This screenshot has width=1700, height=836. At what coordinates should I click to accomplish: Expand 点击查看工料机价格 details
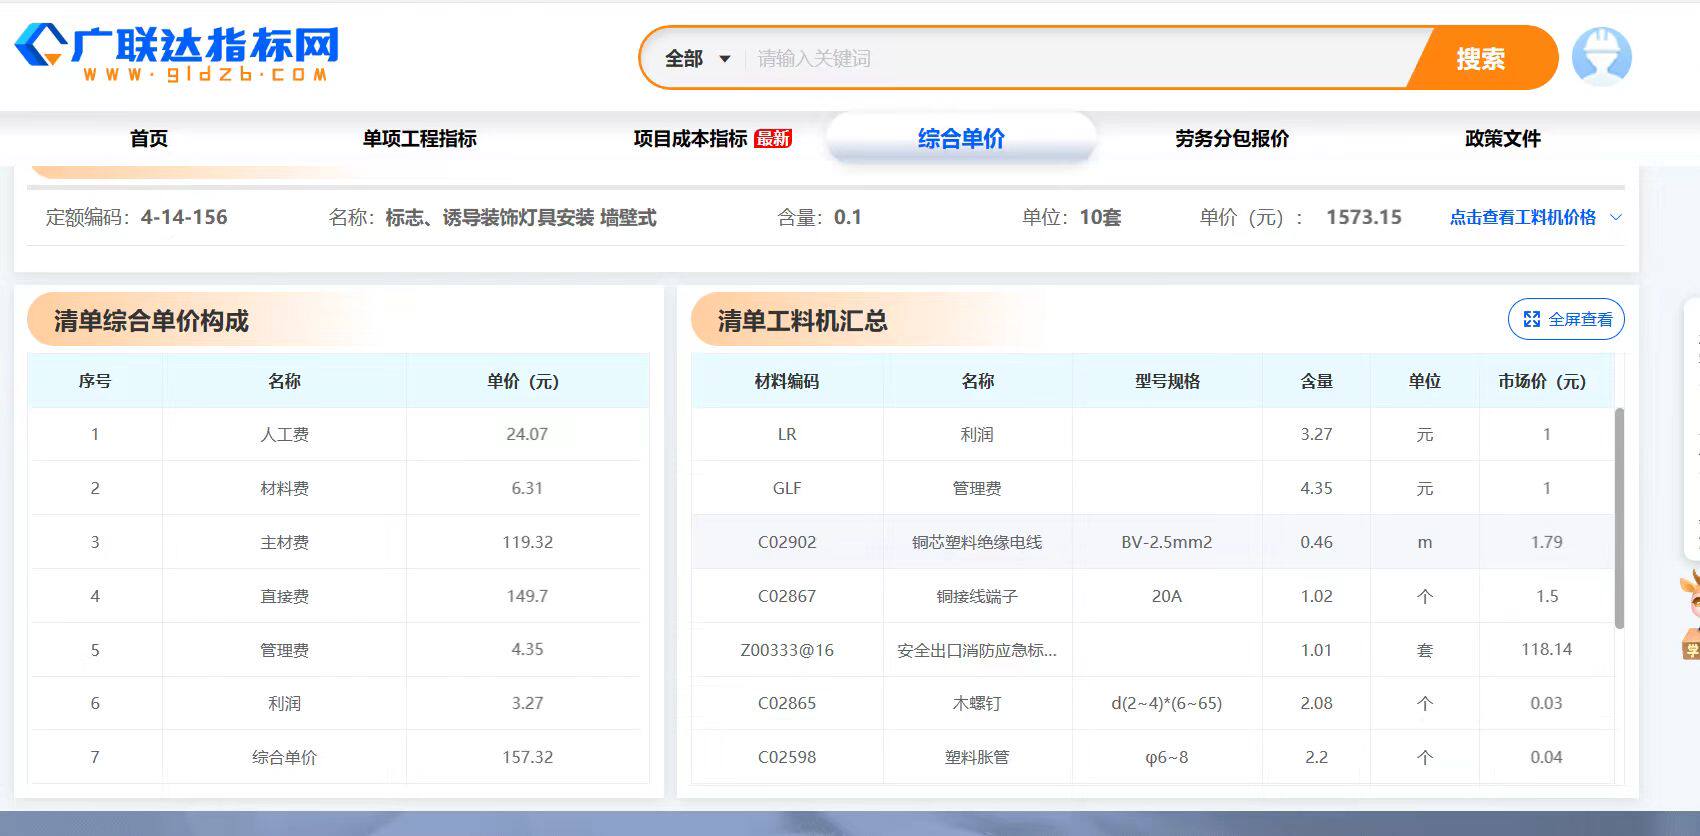pos(1535,217)
